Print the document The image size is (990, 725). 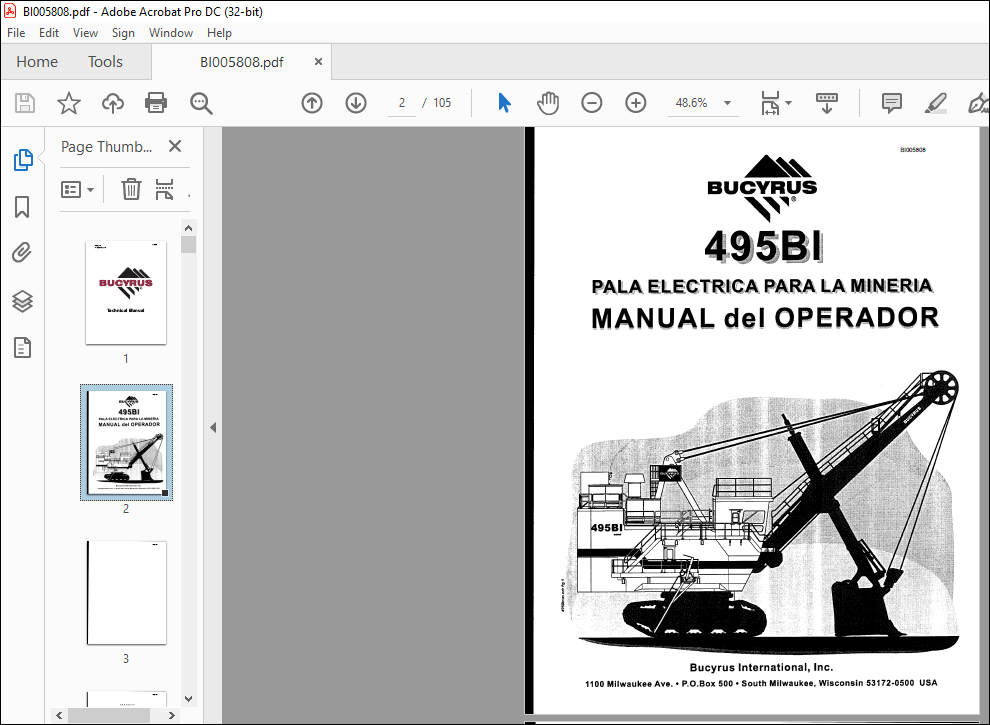(156, 103)
